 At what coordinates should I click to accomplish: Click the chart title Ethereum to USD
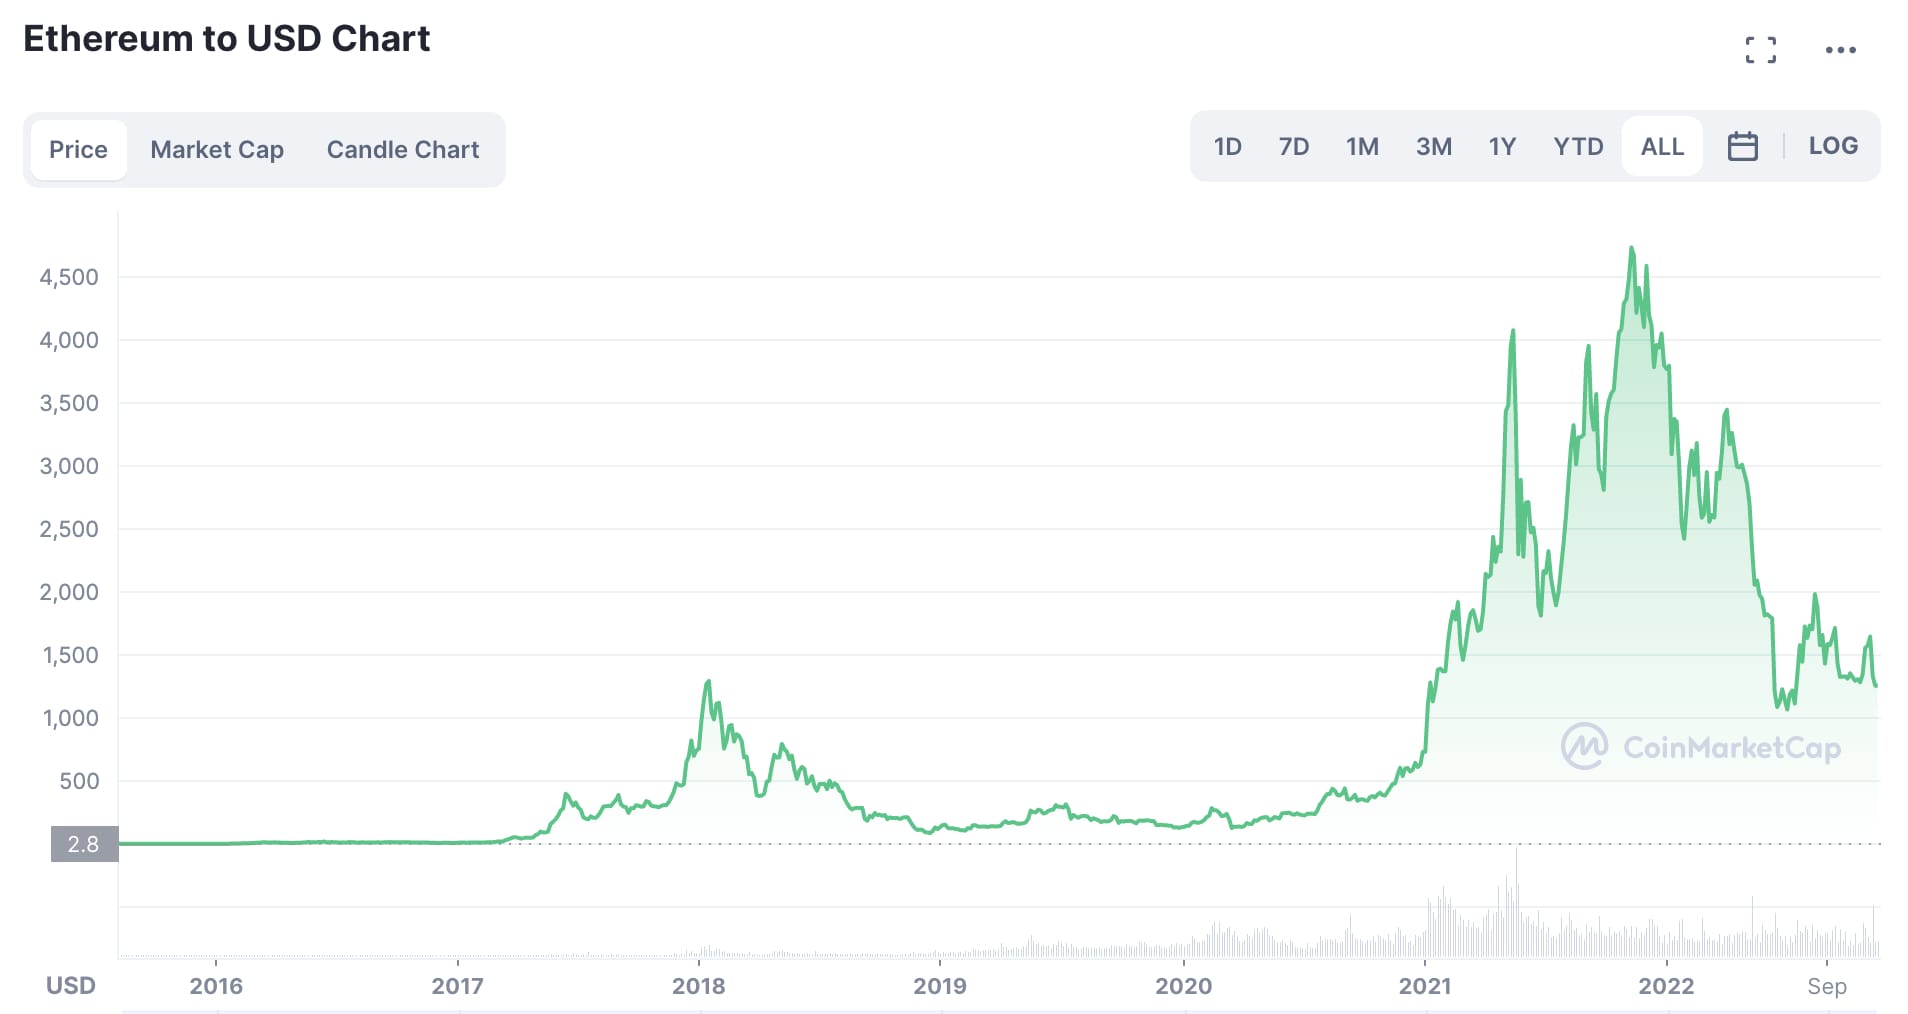tap(227, 39)
